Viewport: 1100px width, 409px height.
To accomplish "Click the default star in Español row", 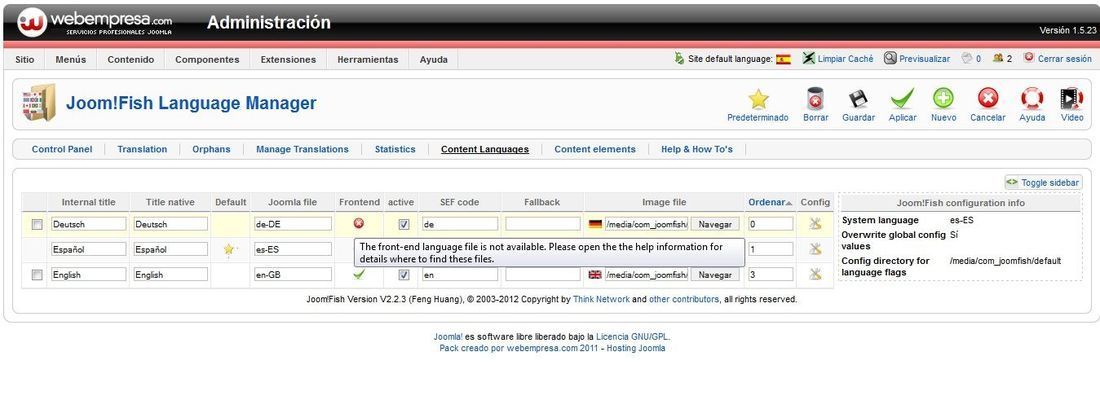I will (229, 249).
